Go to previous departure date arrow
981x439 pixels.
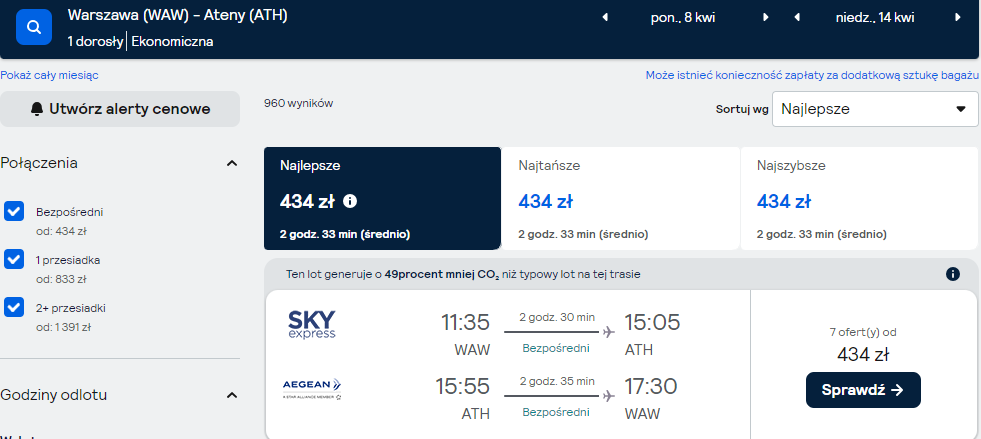[x=605, y=18]
